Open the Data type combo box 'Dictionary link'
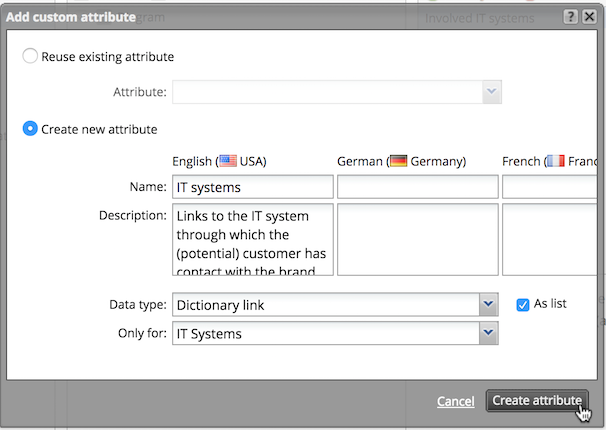Viewport: 606px width, 430px height. coord(335,304)
